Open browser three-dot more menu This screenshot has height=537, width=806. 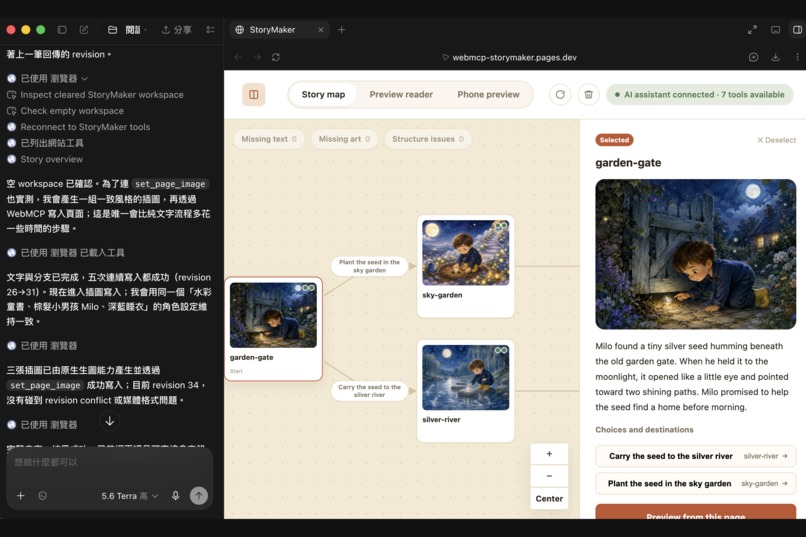pyautogui.click(x=797, y=57)
